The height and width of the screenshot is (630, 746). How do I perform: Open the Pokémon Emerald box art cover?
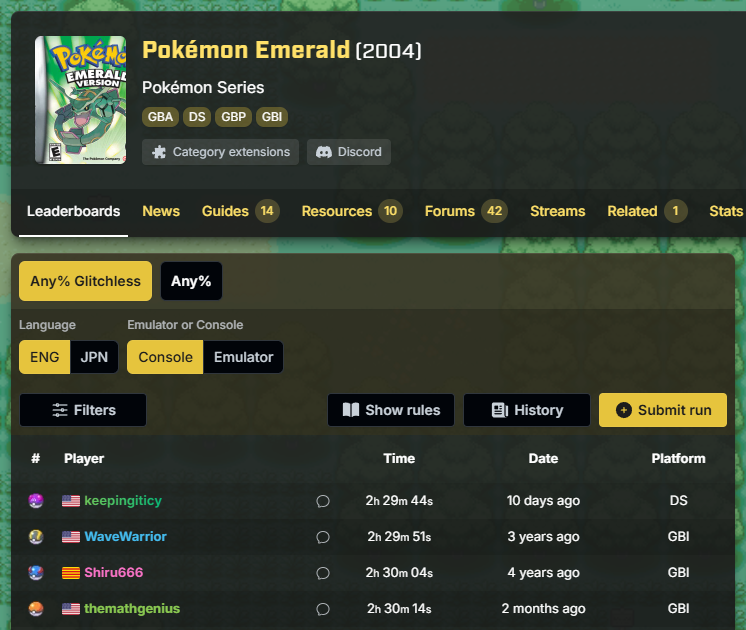pyautogui.click(x=80, y=100)
